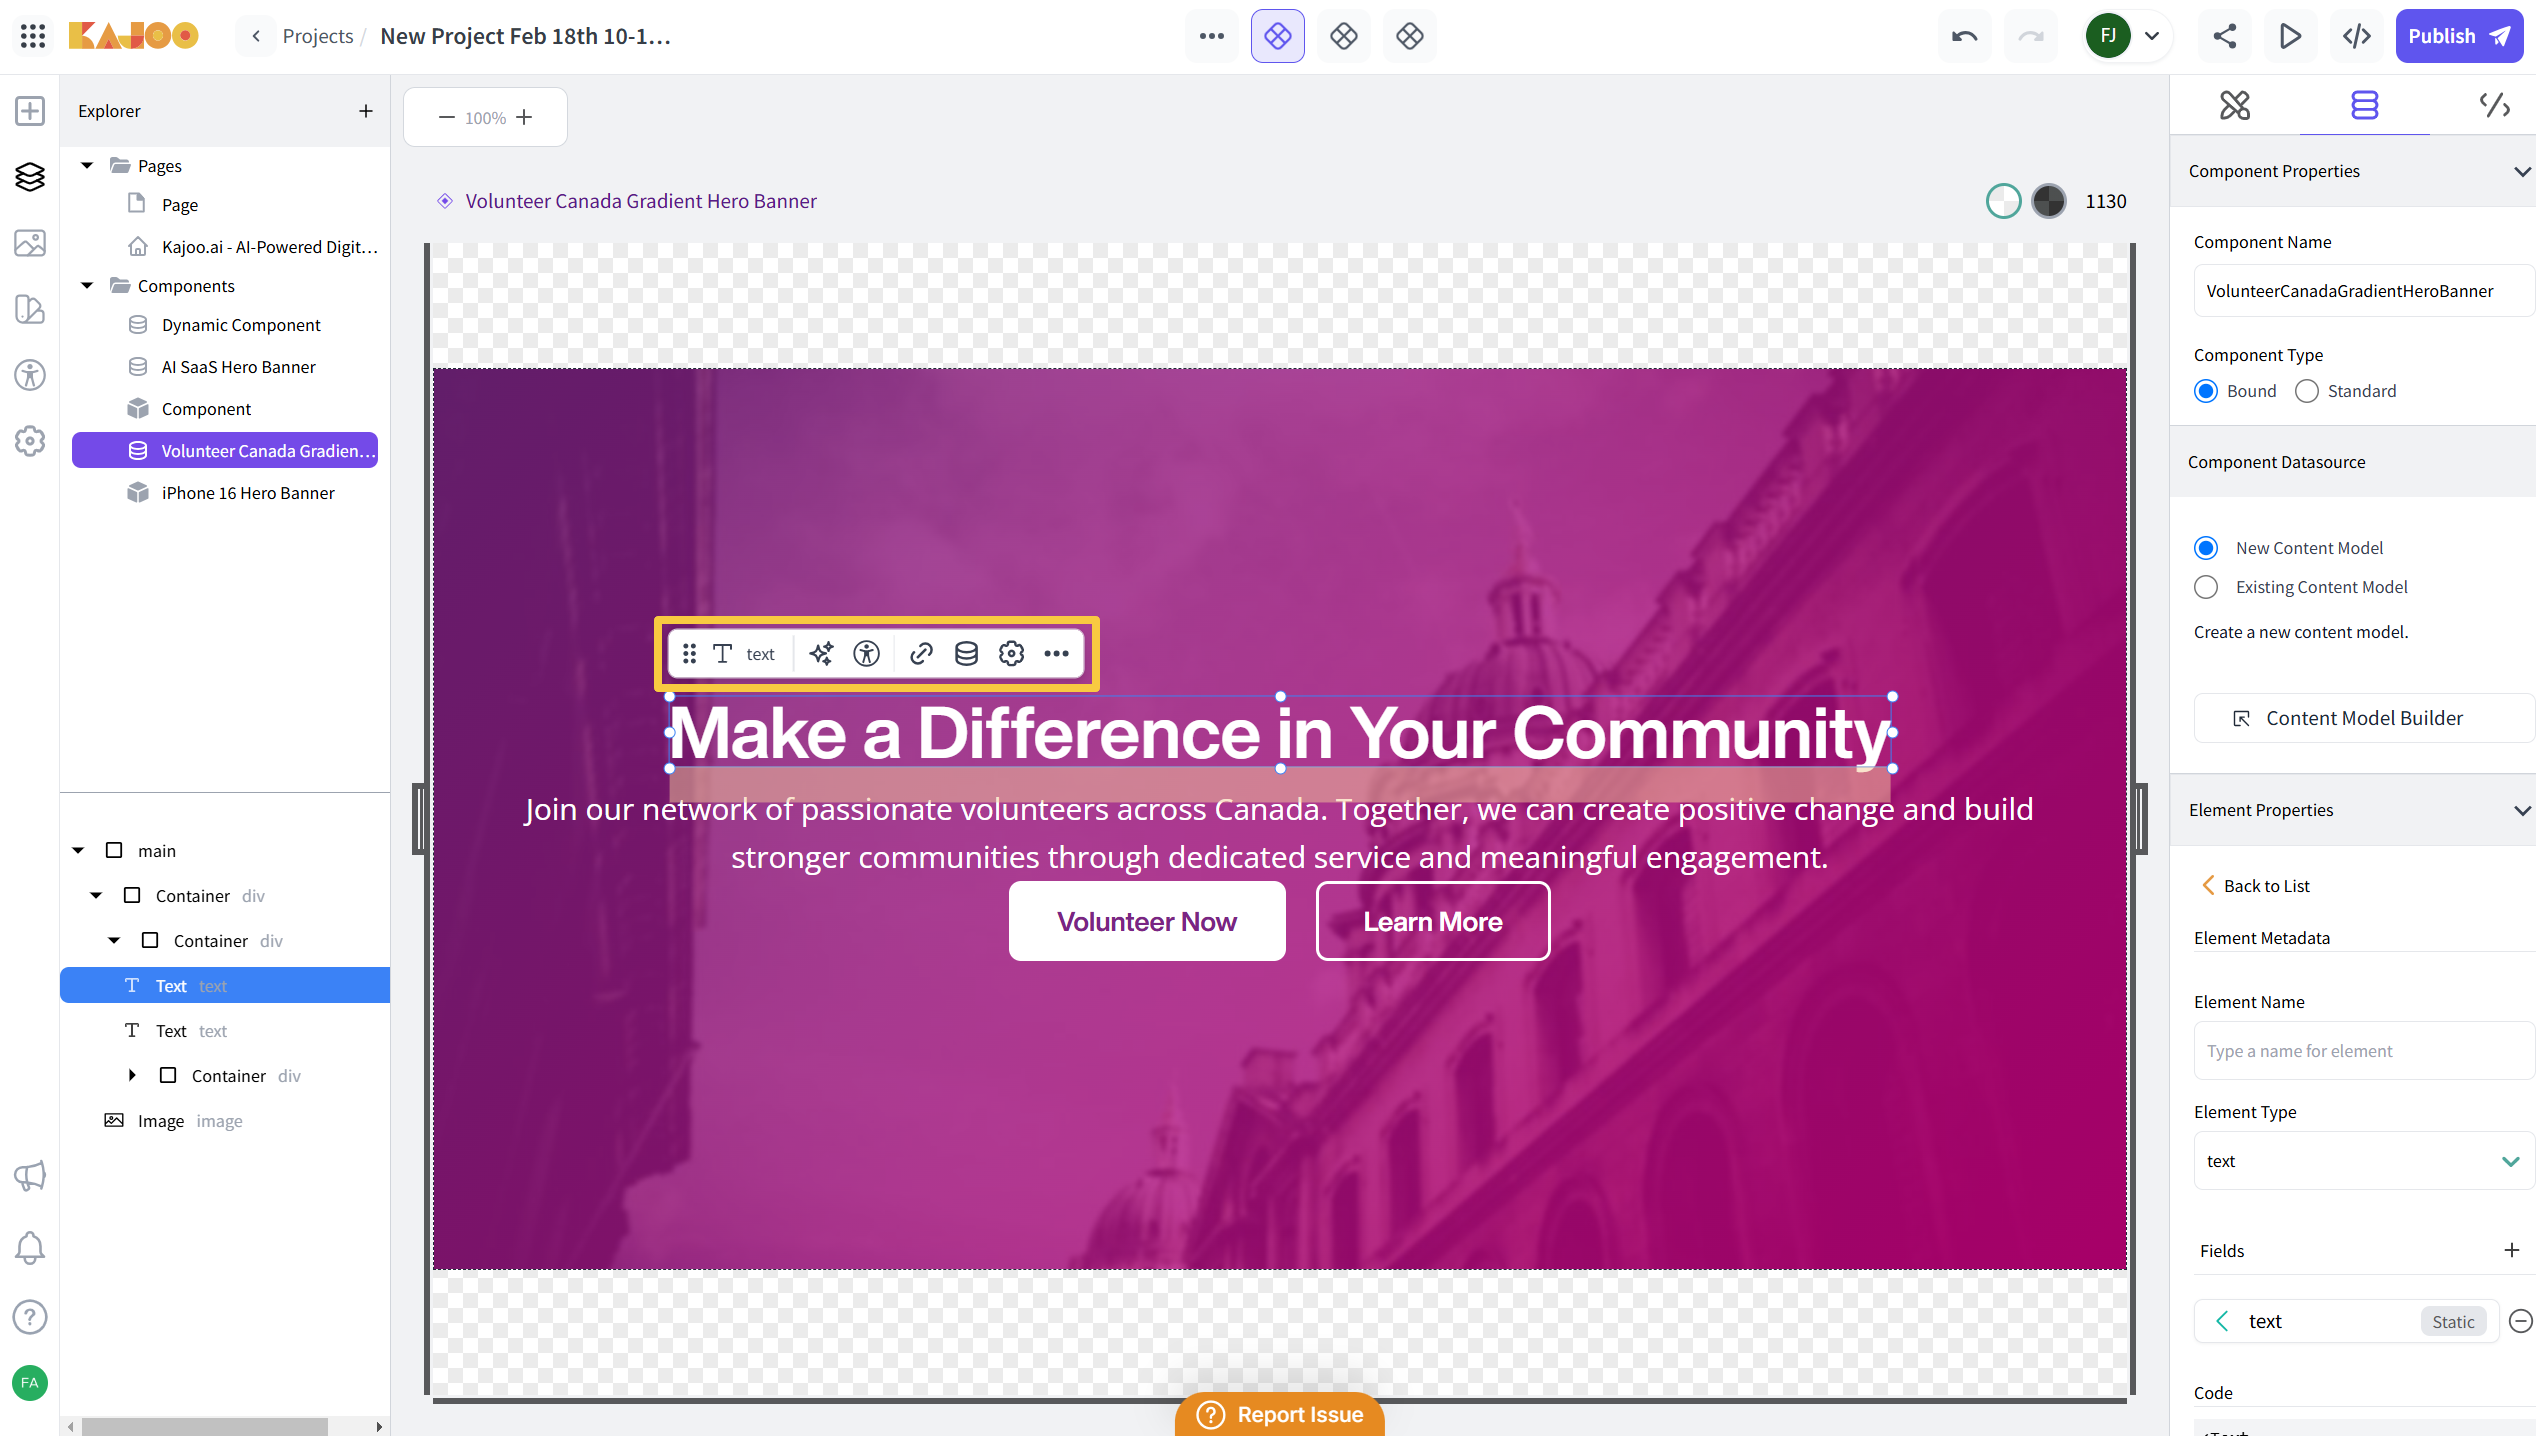Choose the Bound component type radio

tap(2206, 391)
